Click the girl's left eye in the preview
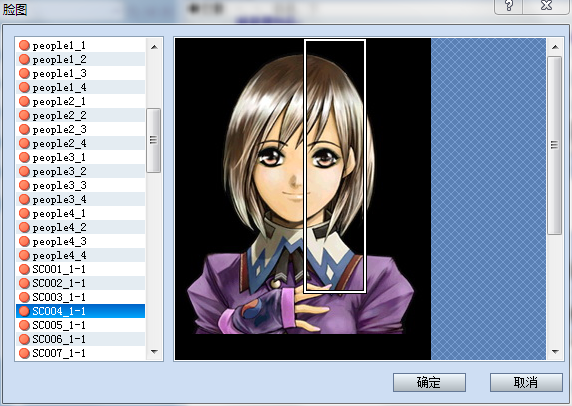 [325, 158]
